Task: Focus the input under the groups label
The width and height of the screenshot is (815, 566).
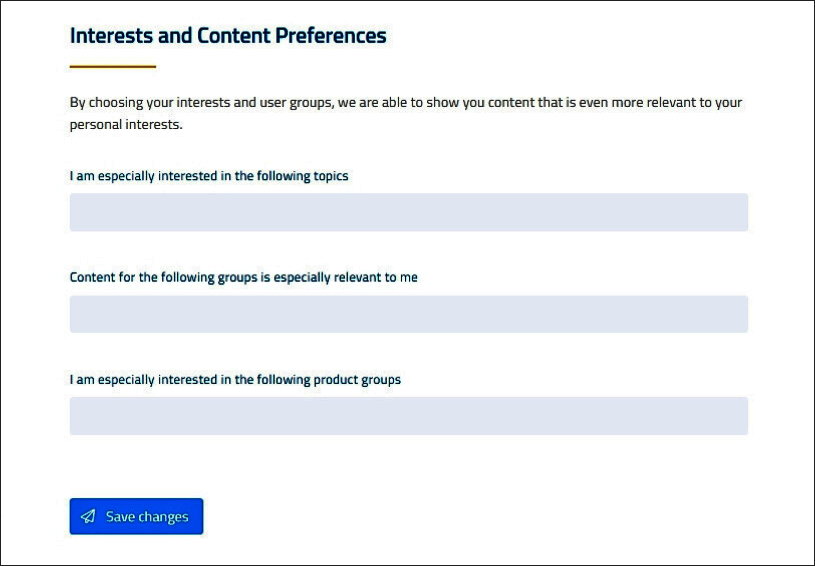Action: [408, 314]
